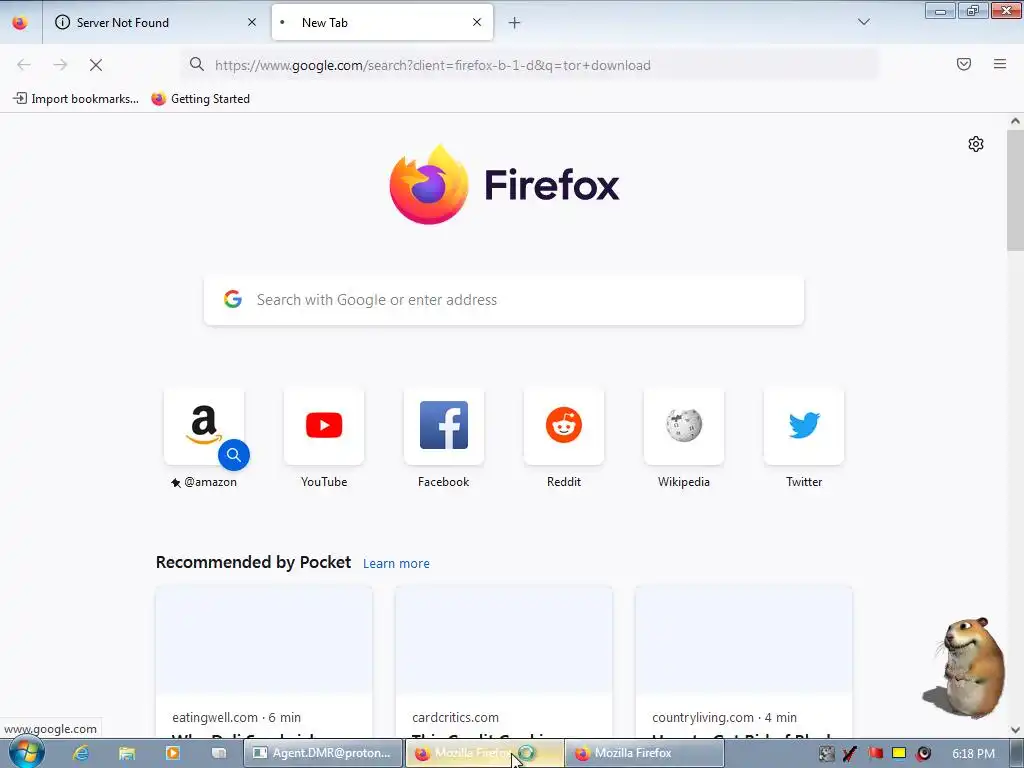Click the Recommended by Pocket heading
Viewport: 1024px width, 768px height.
point(253,562)
